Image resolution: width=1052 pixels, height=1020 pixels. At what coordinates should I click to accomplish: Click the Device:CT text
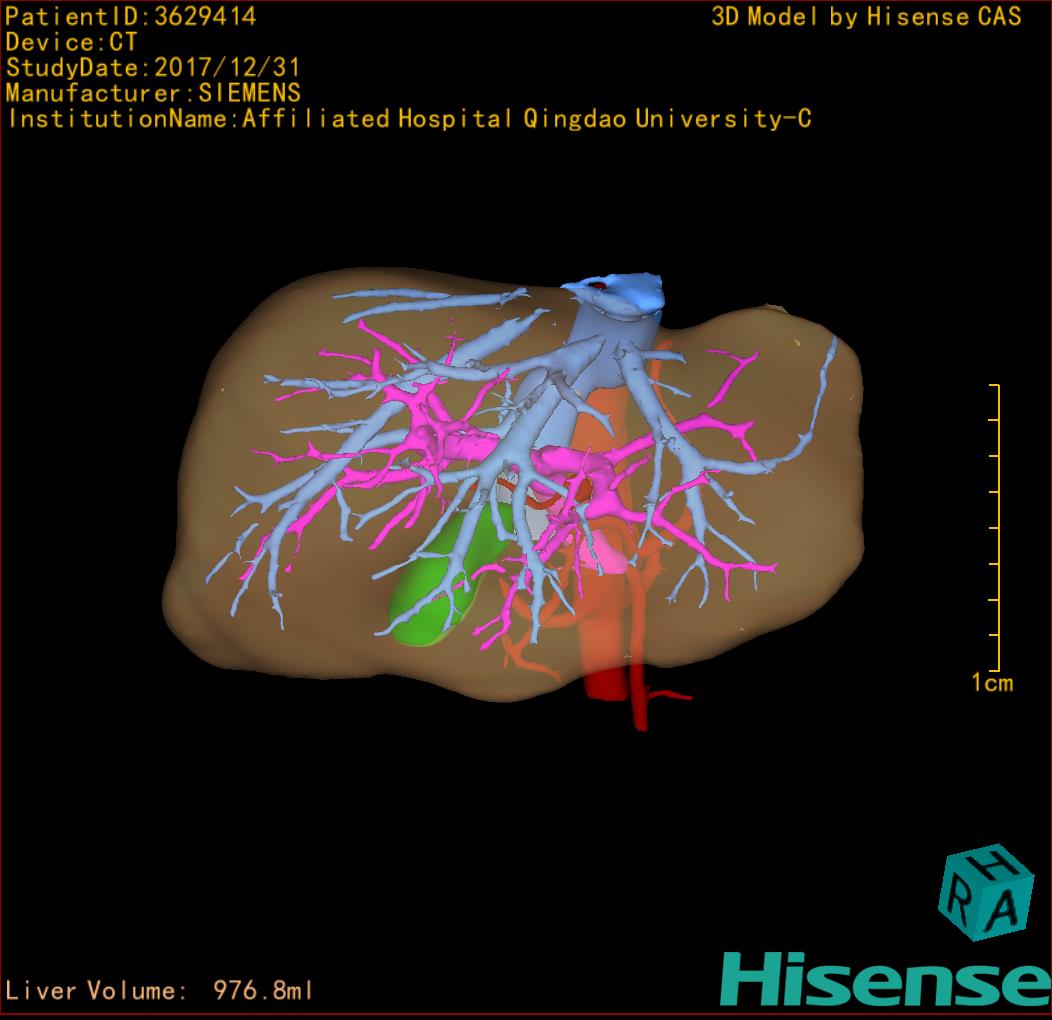tap(71, 42)
